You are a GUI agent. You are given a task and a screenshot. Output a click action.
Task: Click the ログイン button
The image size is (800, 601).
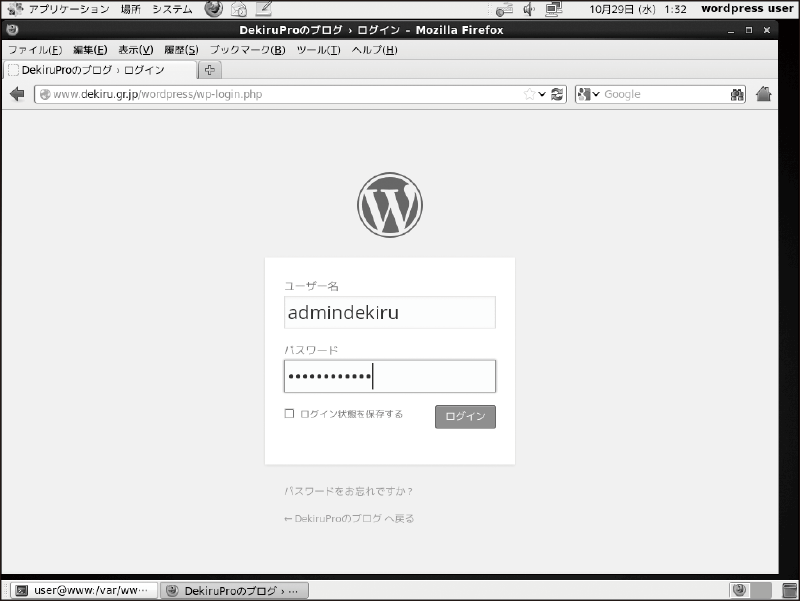(465, 417)
